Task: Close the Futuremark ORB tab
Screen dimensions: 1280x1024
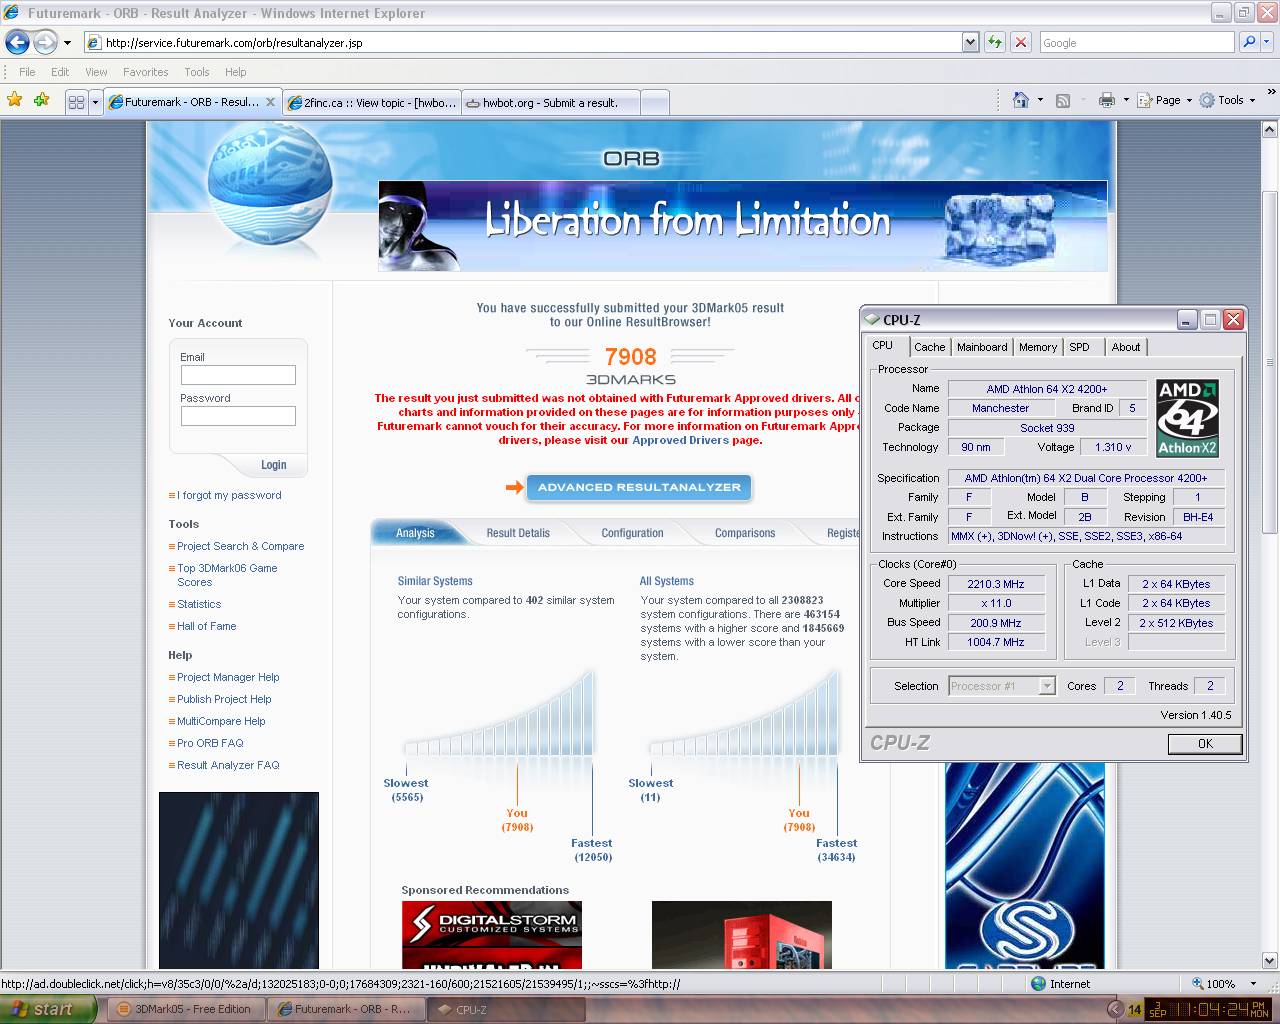Action: [270, 102]
